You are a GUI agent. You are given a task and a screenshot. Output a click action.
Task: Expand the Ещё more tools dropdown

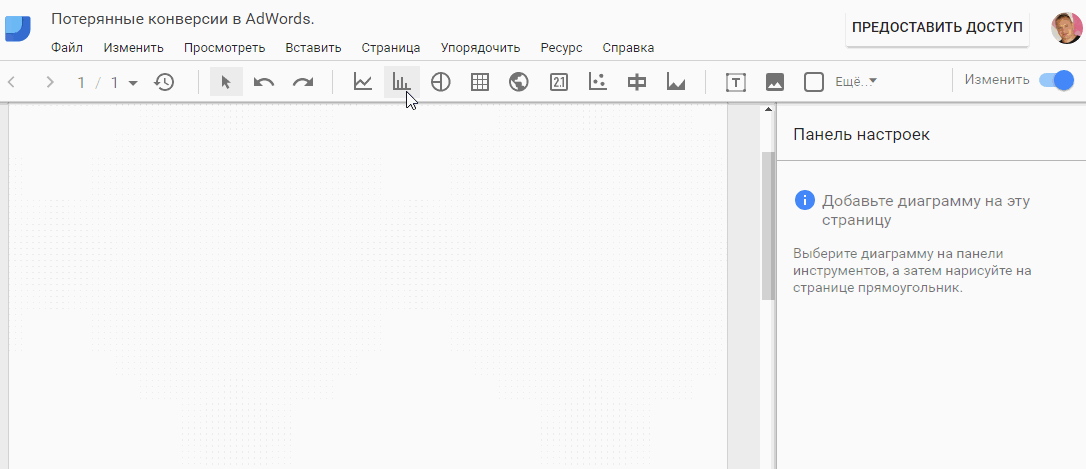(x=856, y=82)
